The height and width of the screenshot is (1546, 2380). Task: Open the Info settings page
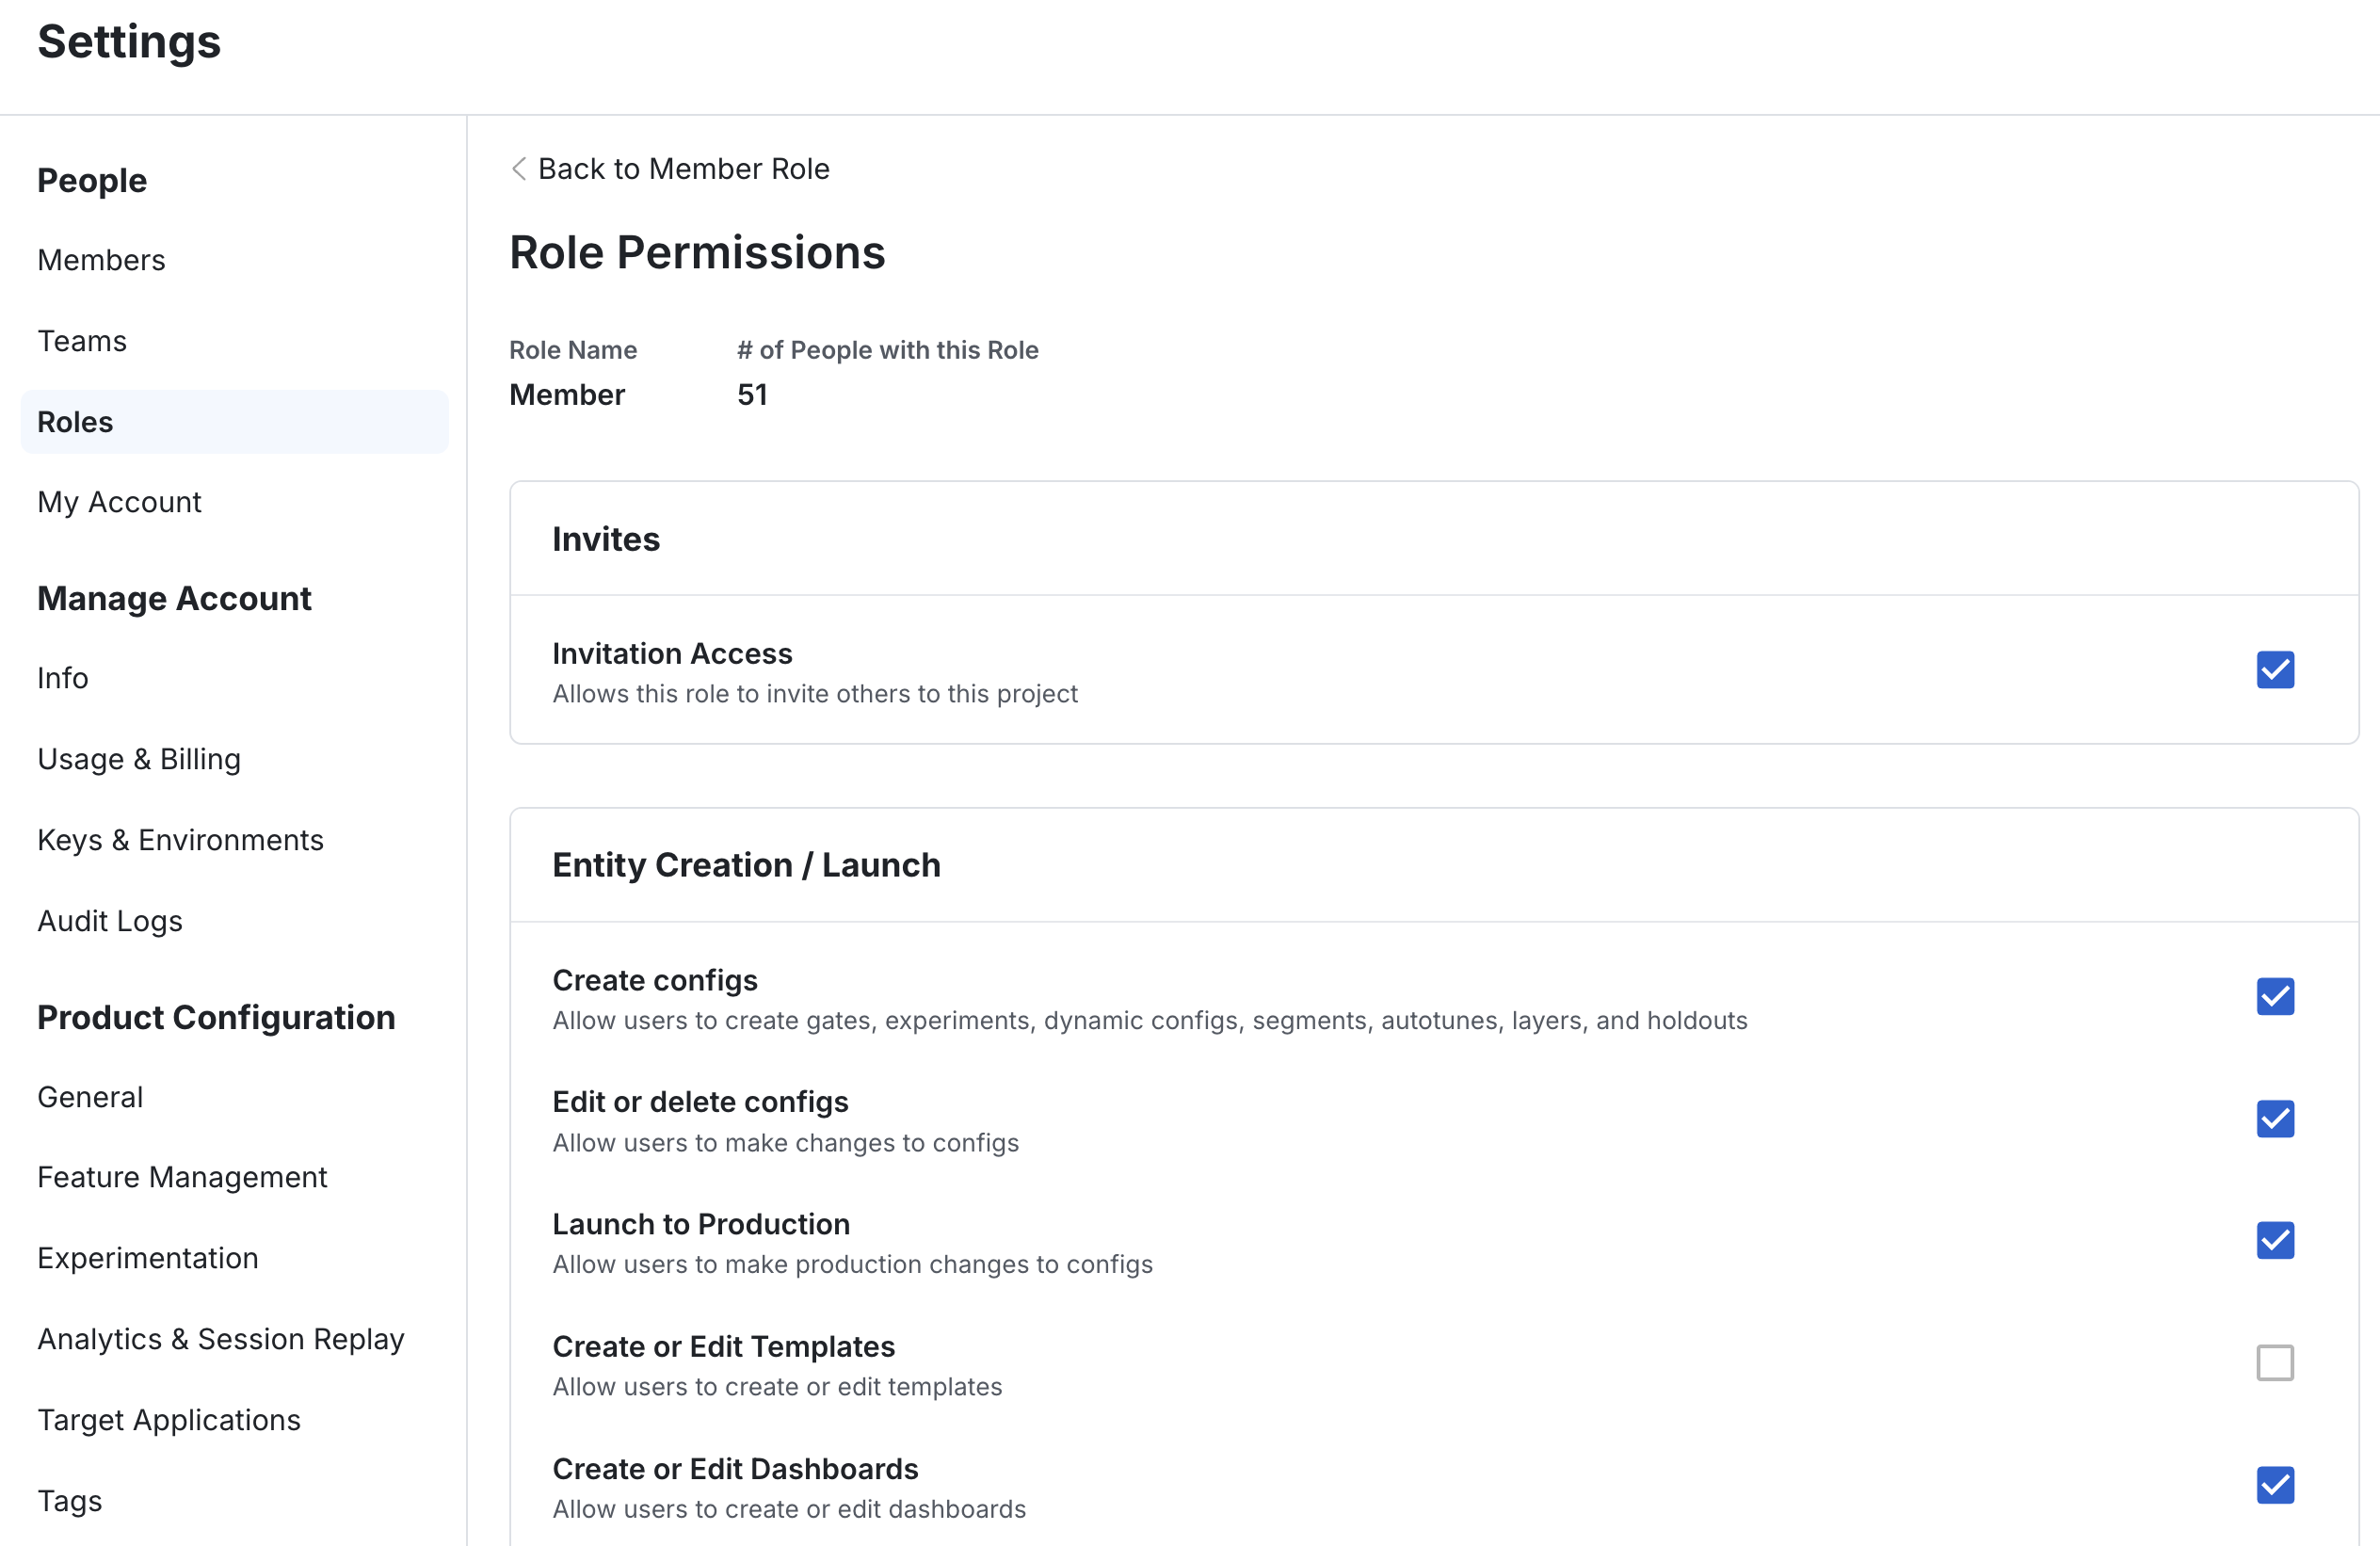point(63,678)
